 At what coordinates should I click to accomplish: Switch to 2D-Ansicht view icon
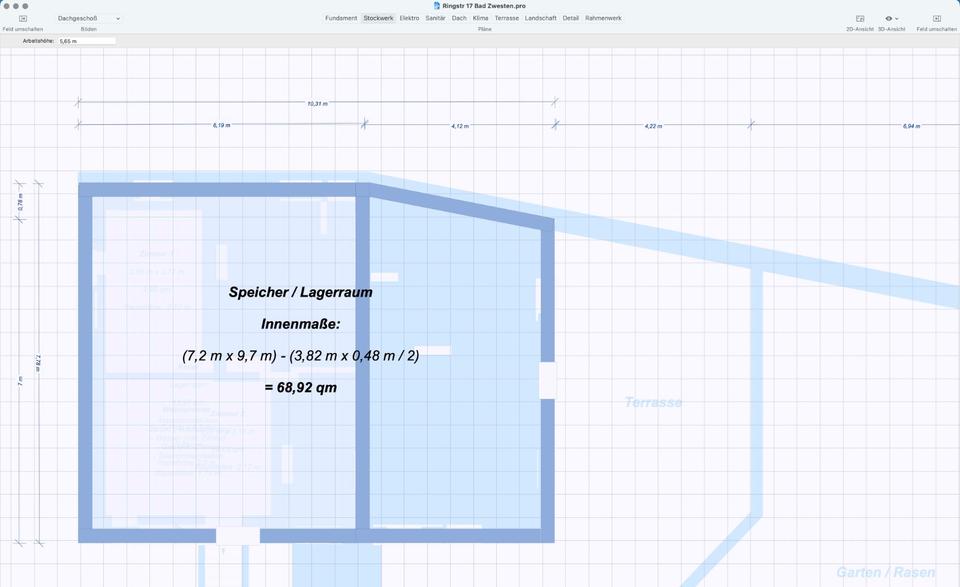[859, 18]
